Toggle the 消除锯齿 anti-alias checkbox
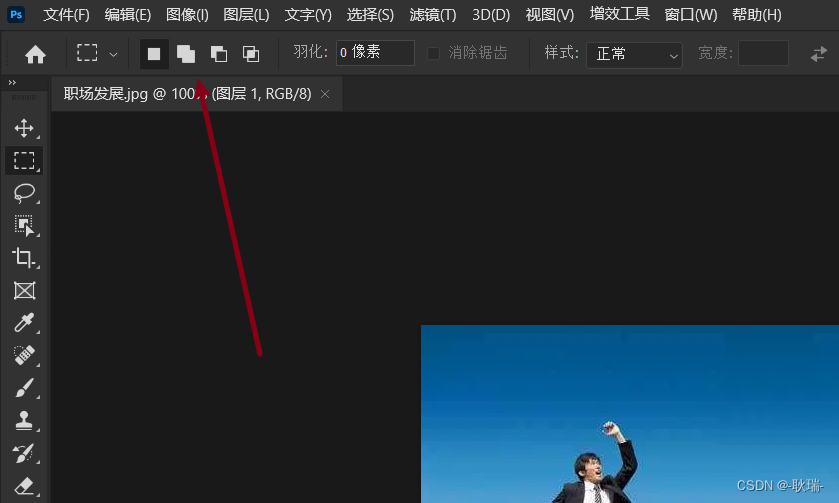 (x=433, y=53)
